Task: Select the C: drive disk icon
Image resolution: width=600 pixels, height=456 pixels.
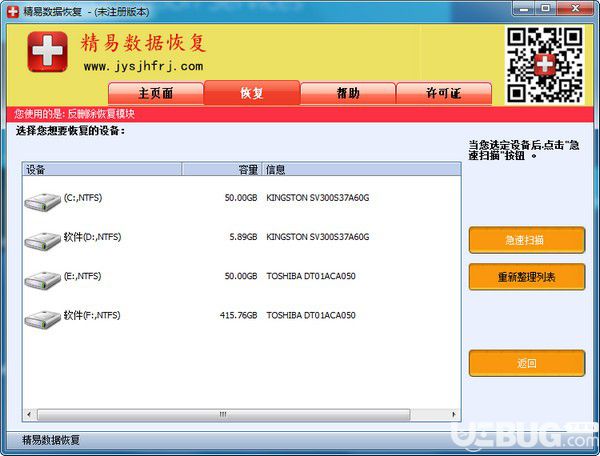Action: click(x=42, y=202)
